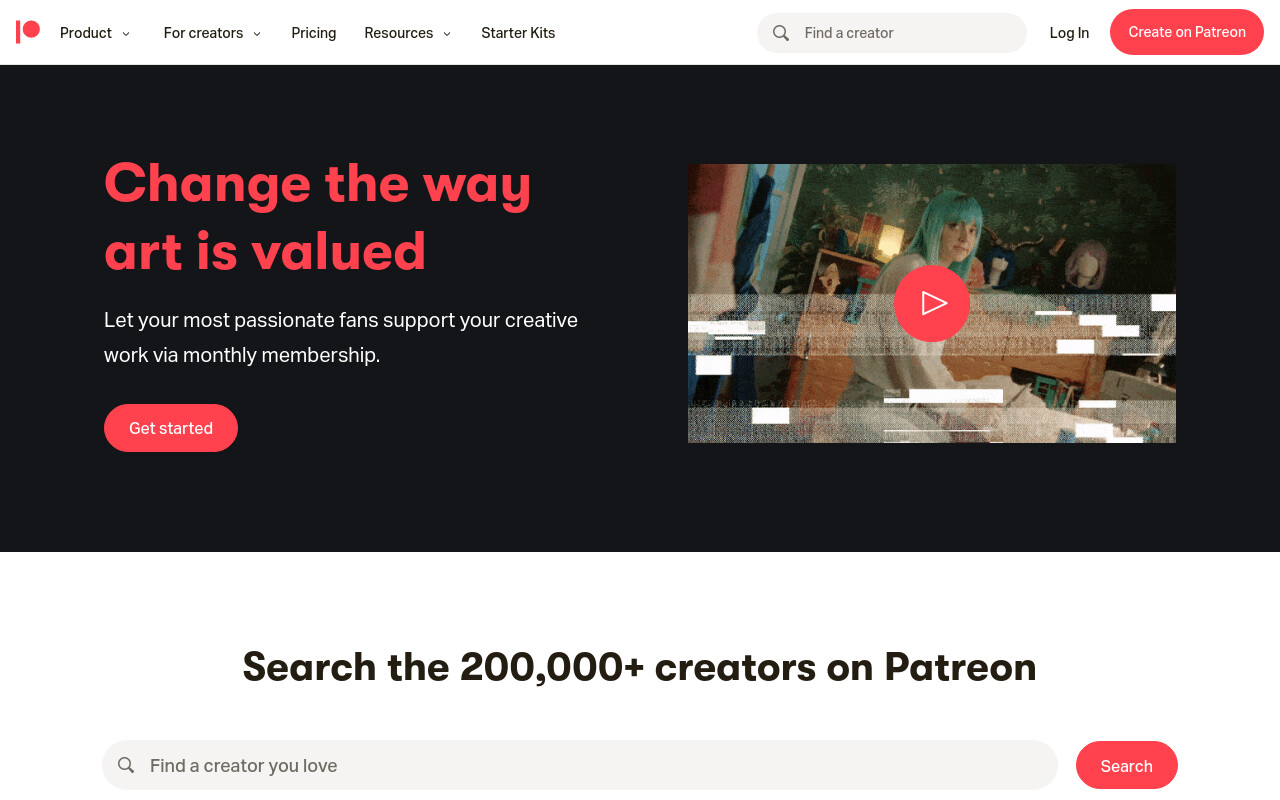Play the hero video
Screen dimensions: 1280x800
[932, 303]
